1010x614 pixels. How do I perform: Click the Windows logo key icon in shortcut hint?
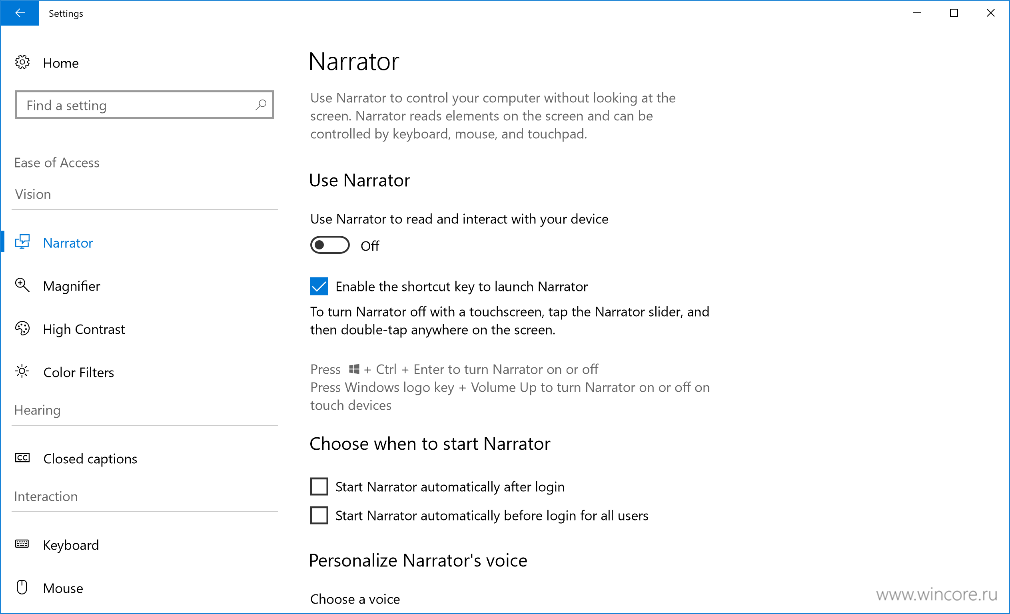(354, 369)
